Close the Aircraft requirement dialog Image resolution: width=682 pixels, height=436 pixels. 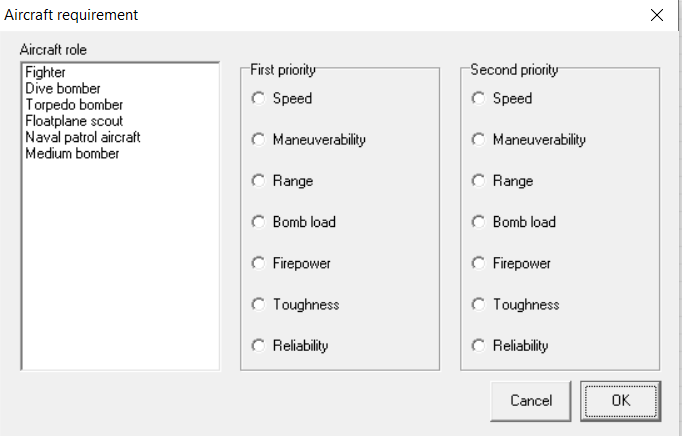pos(657,15)
